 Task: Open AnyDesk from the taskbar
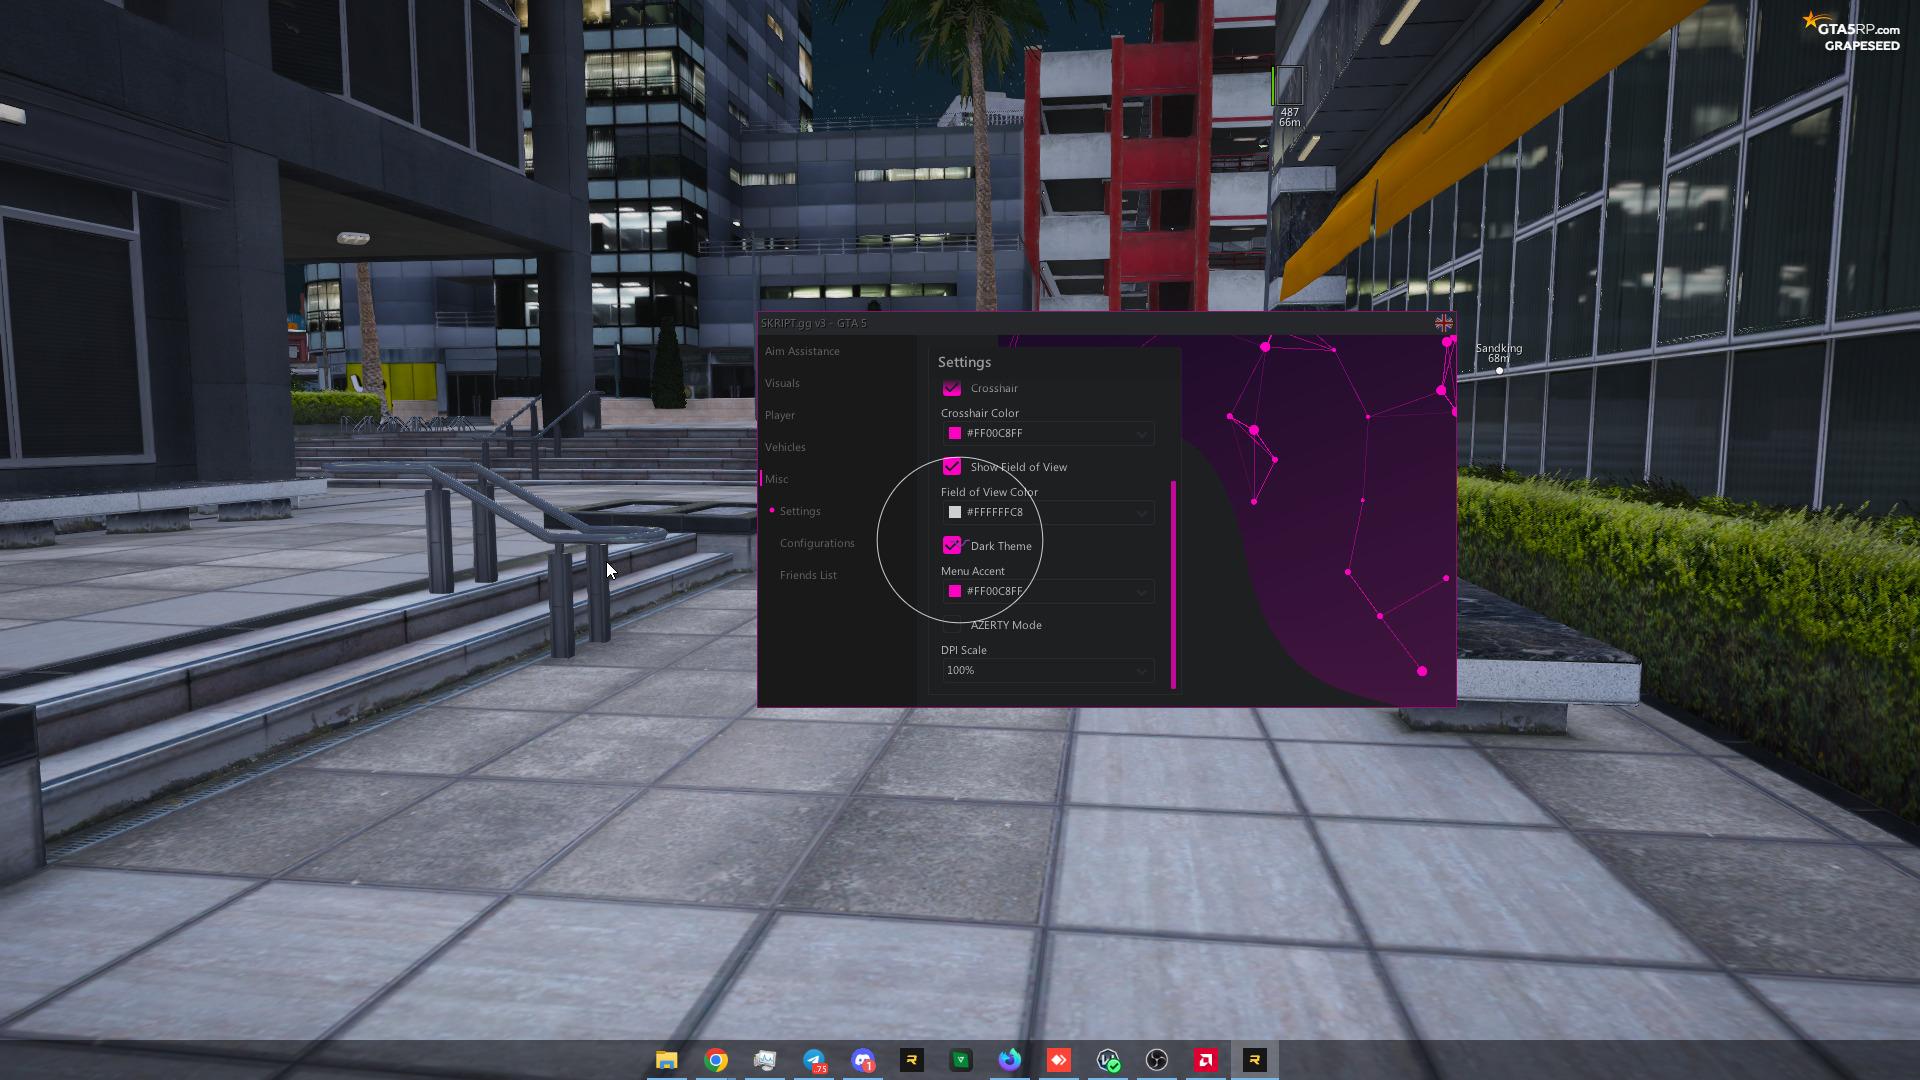(1059, 1060)
